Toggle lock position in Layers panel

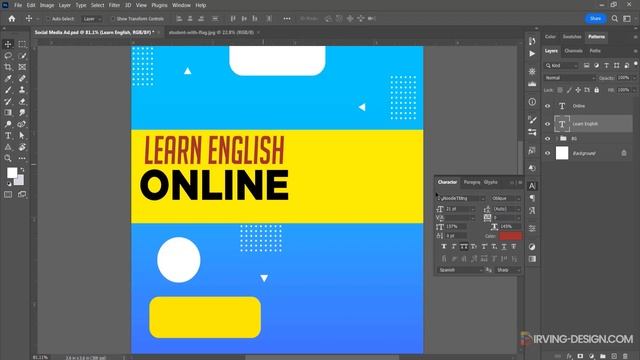point(578,90)
